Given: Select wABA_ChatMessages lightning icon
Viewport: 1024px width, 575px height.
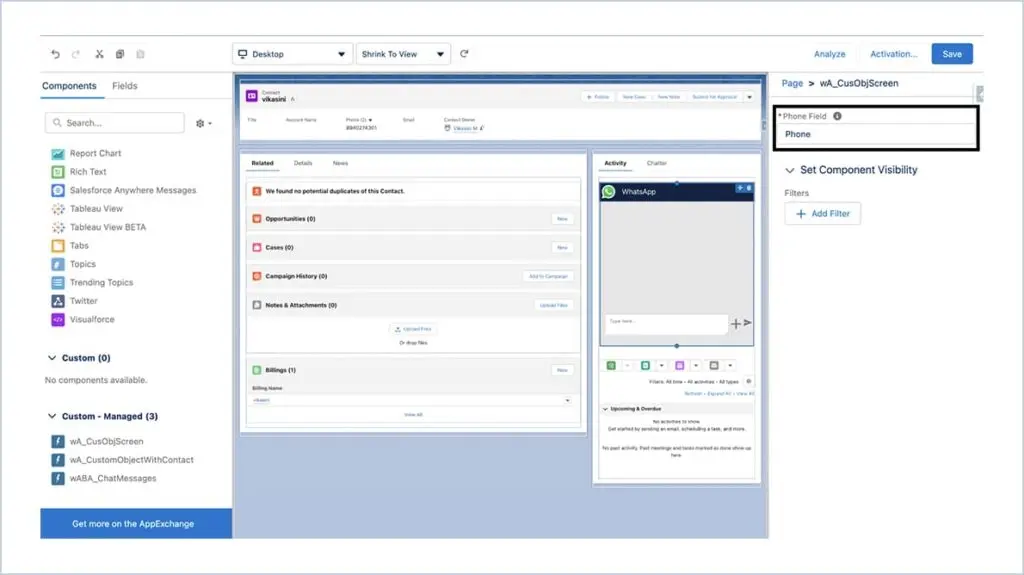Looking at the screenshot, I should (58, 478).
